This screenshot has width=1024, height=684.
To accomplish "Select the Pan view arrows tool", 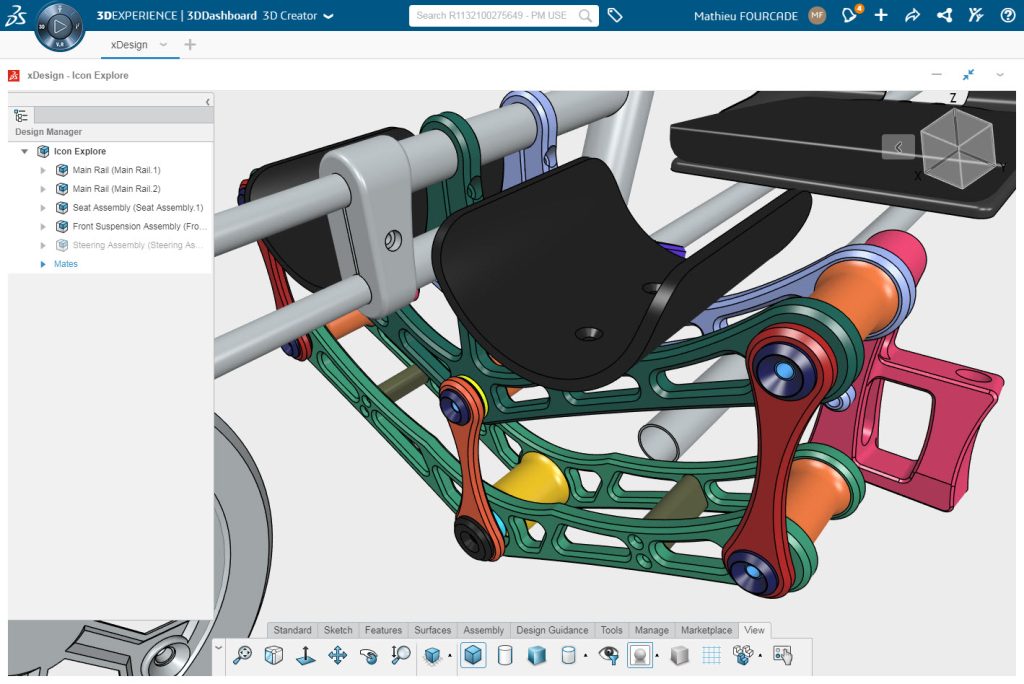I will [337, 655].
